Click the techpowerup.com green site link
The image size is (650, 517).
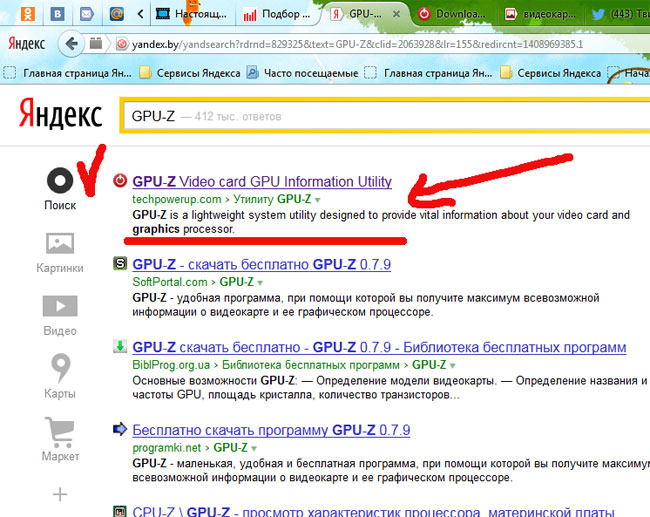177,199
